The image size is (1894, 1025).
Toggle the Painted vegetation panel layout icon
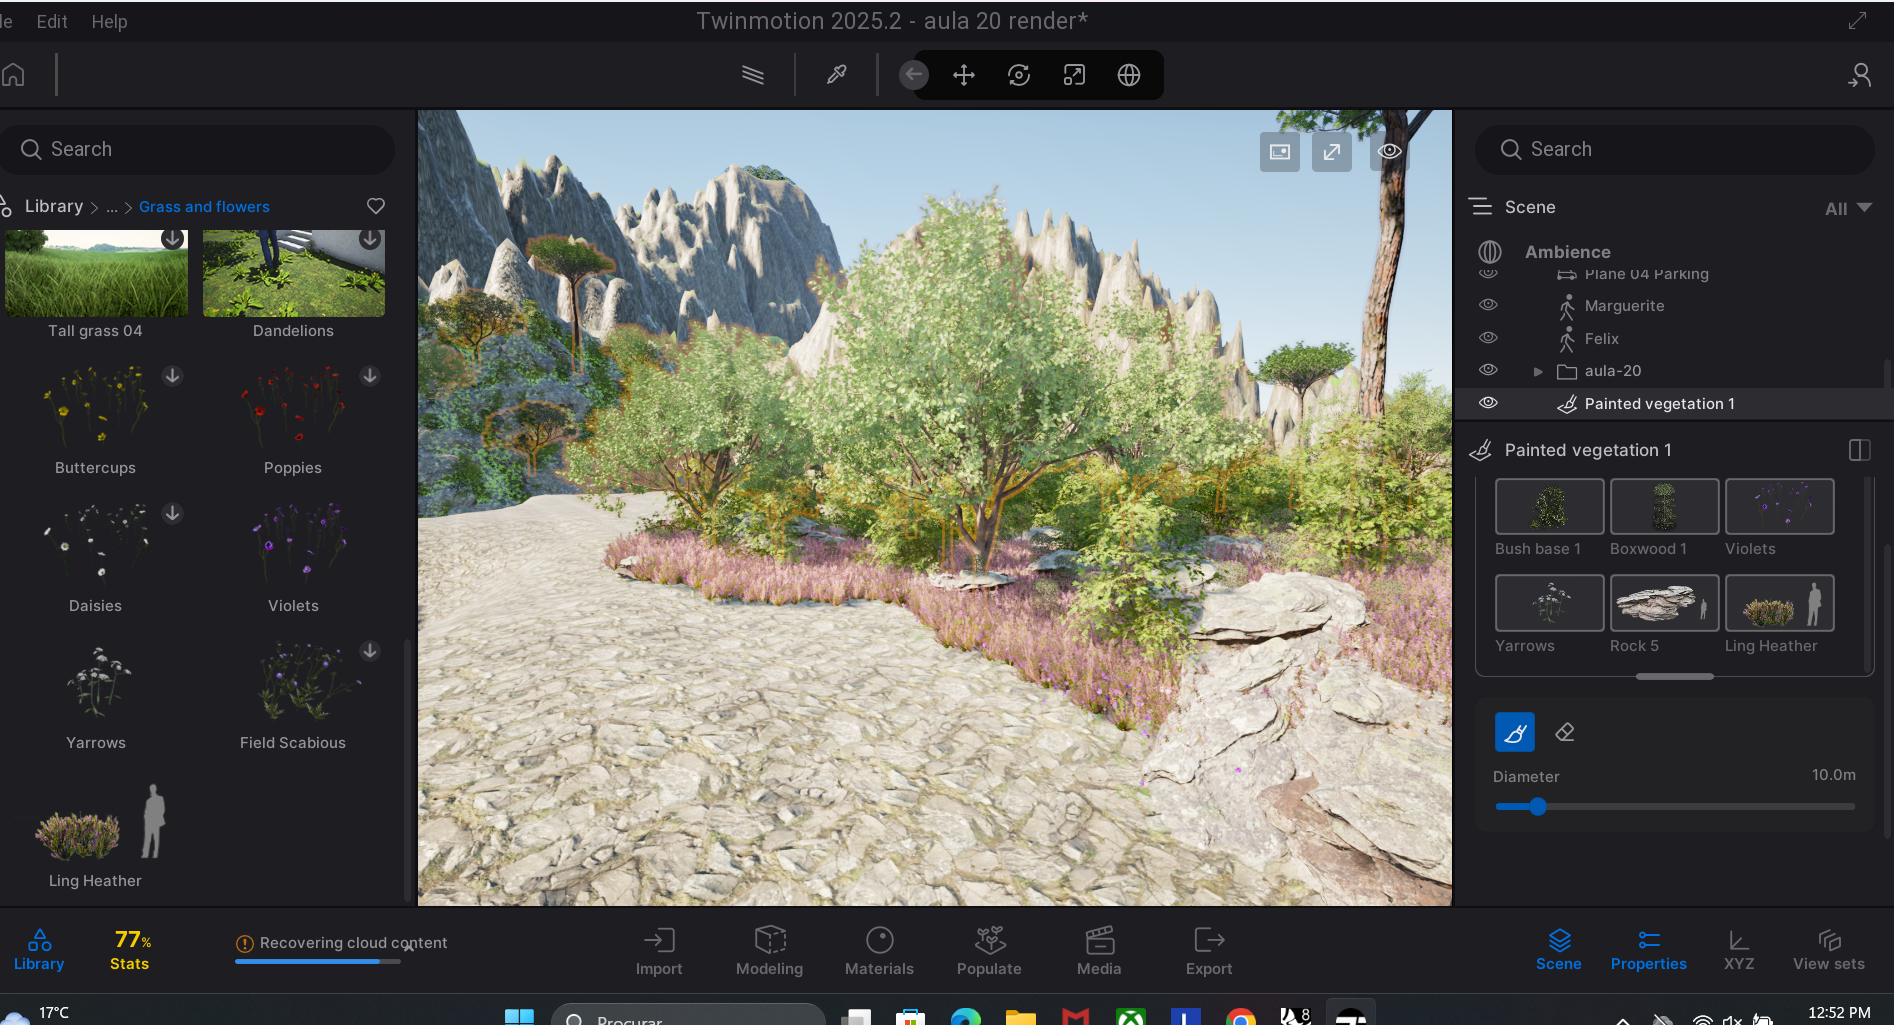(1860, 450)
